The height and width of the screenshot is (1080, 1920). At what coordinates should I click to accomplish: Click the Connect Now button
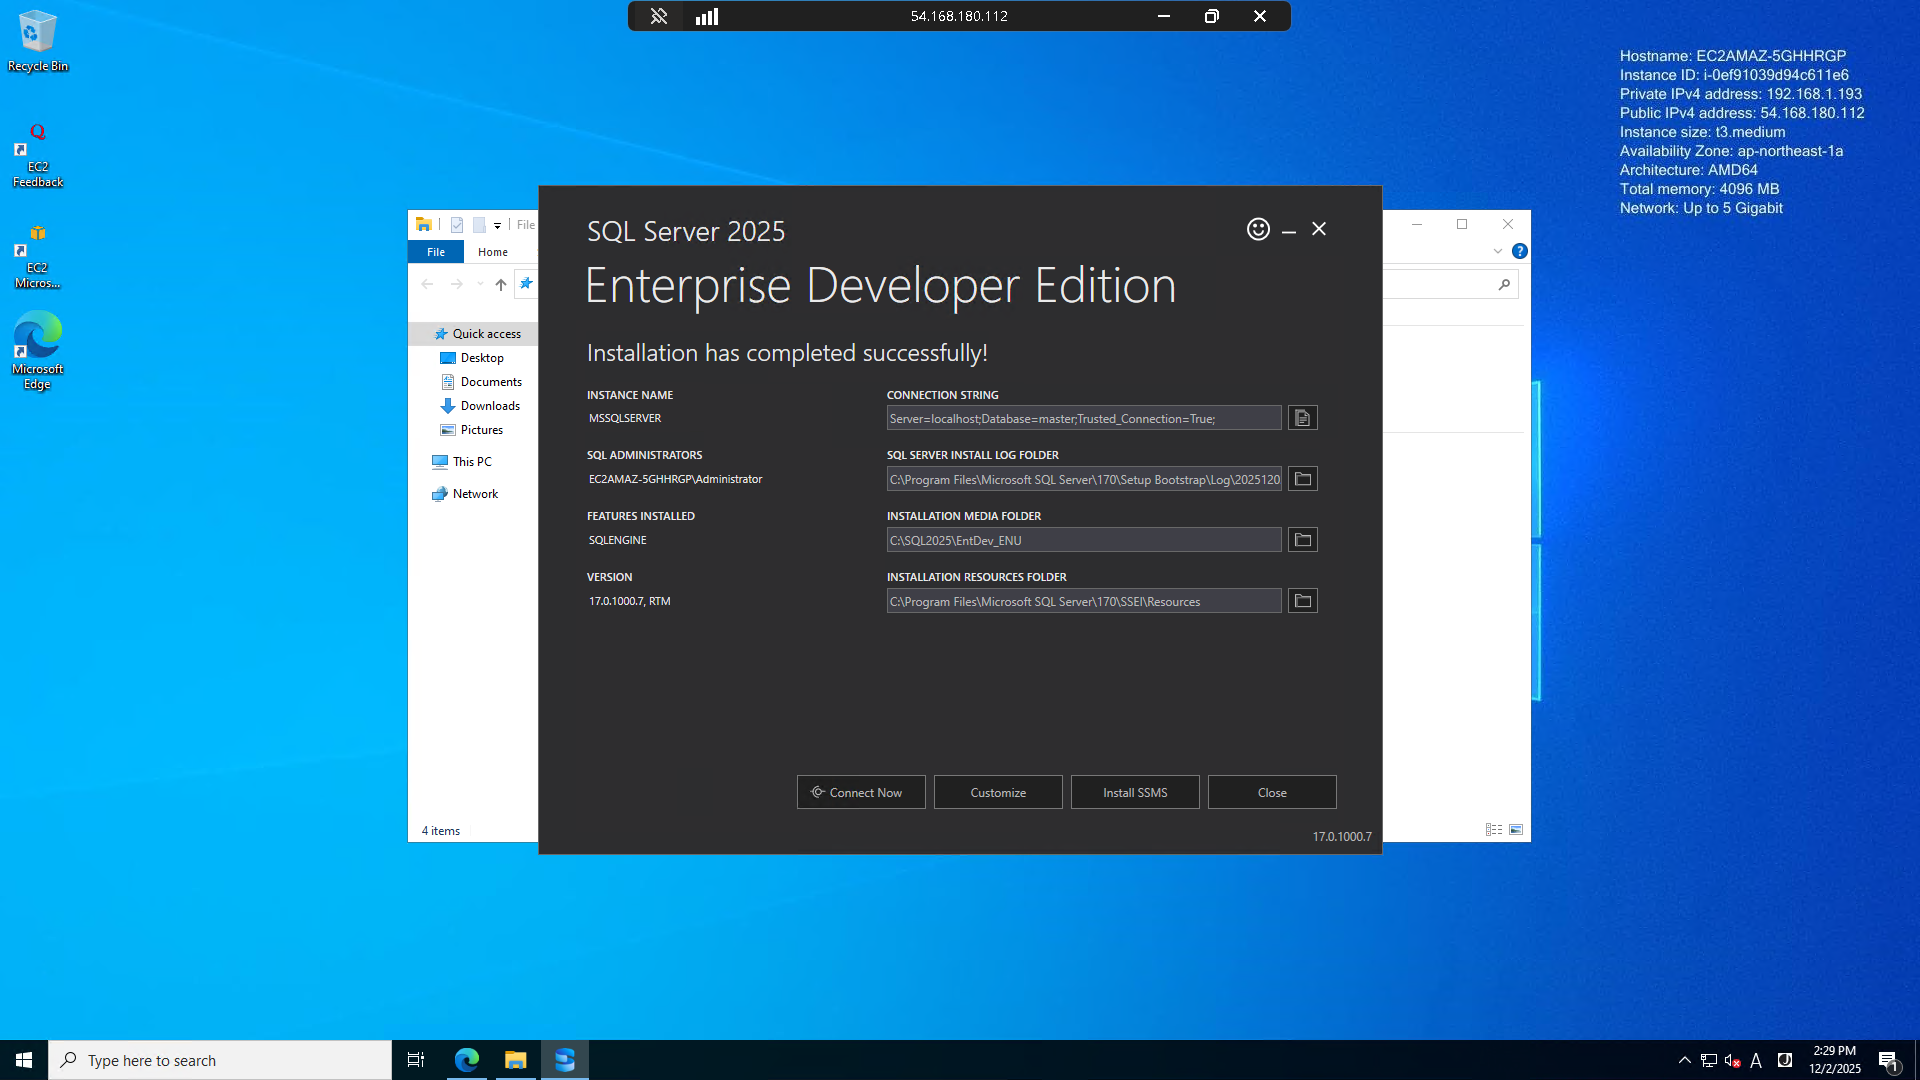click(860, 792)
